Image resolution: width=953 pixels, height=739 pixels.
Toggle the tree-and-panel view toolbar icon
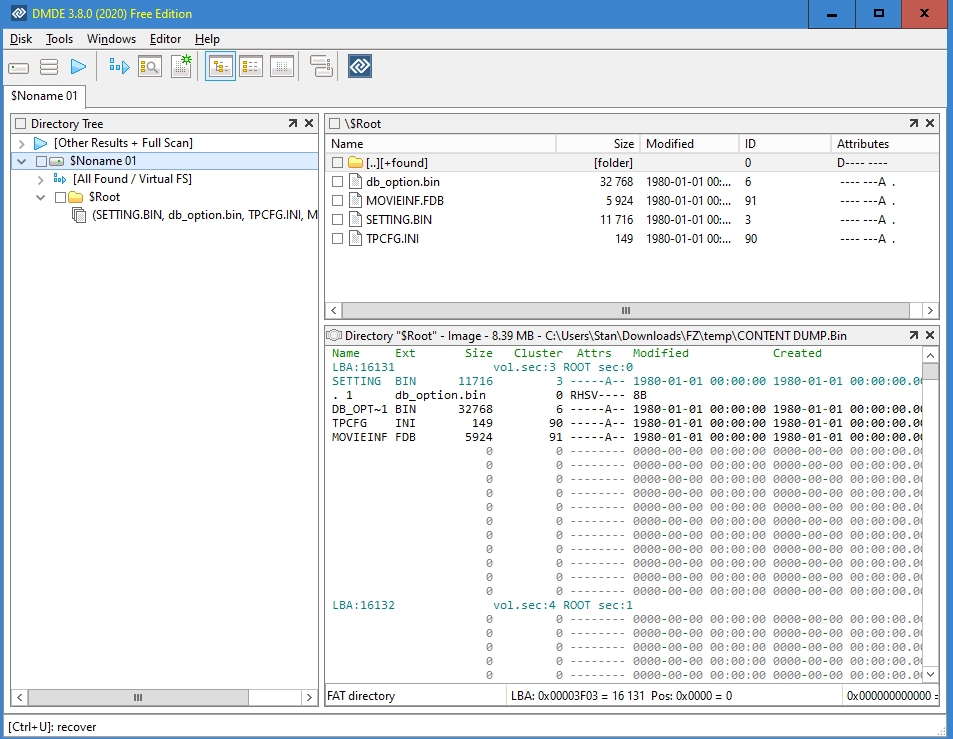[x=220, y=66]
